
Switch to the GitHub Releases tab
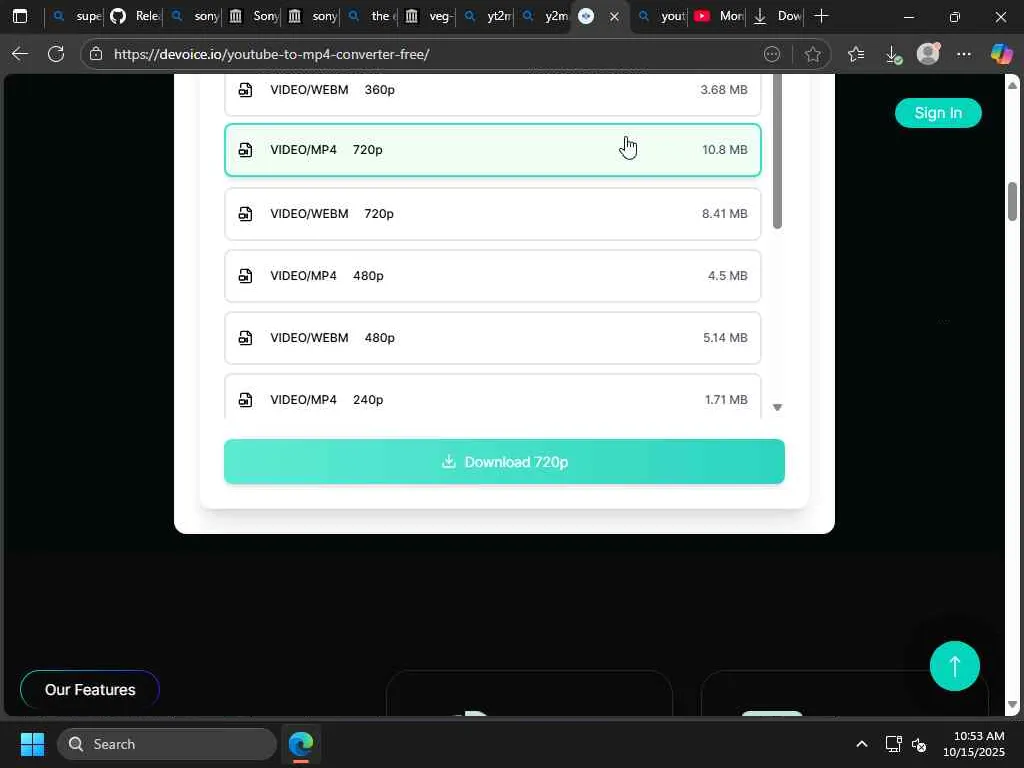[x=135, y=16]
